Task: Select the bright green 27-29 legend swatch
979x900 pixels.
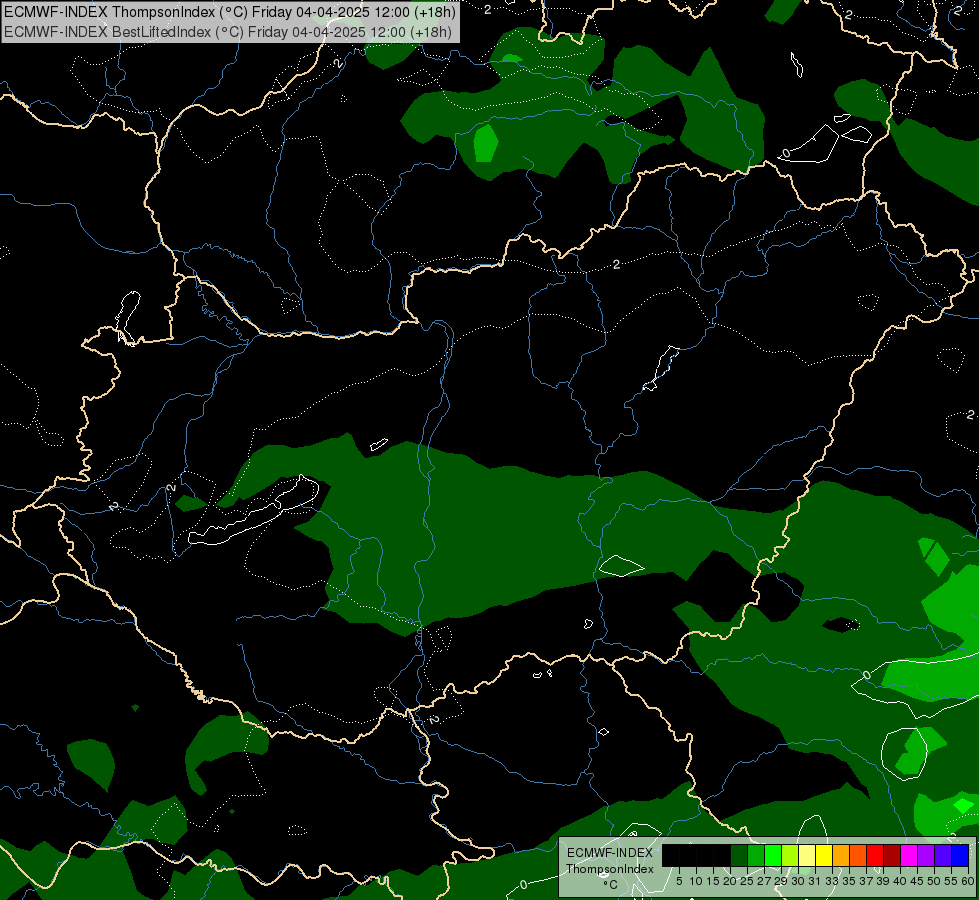Action: (x=773, y=855)
